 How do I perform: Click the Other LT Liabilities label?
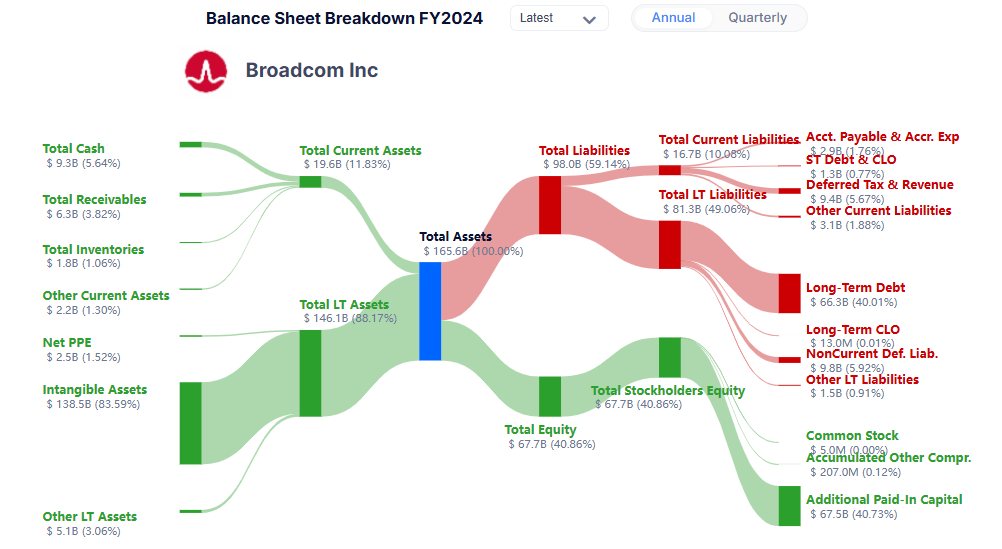tap(862, 380)
